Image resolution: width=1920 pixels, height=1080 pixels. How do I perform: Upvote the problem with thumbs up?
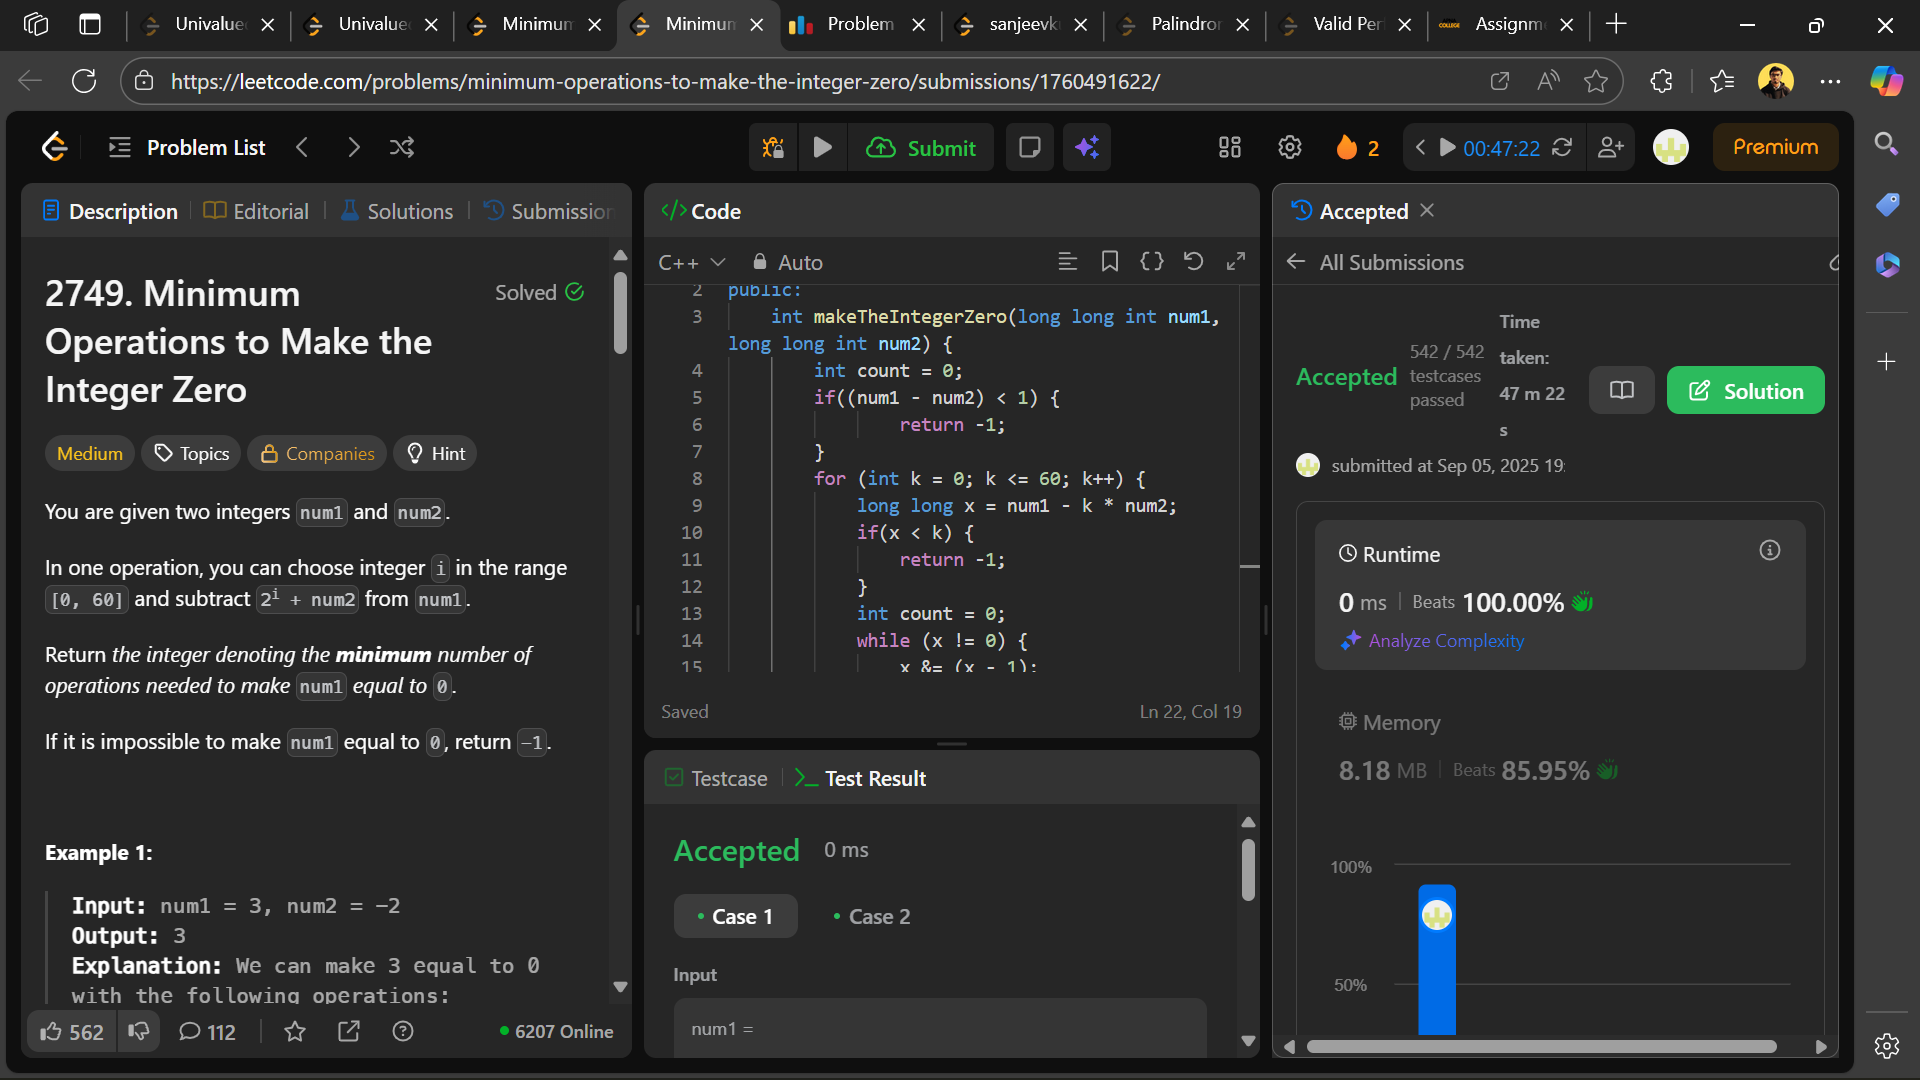click(71, 1031)
